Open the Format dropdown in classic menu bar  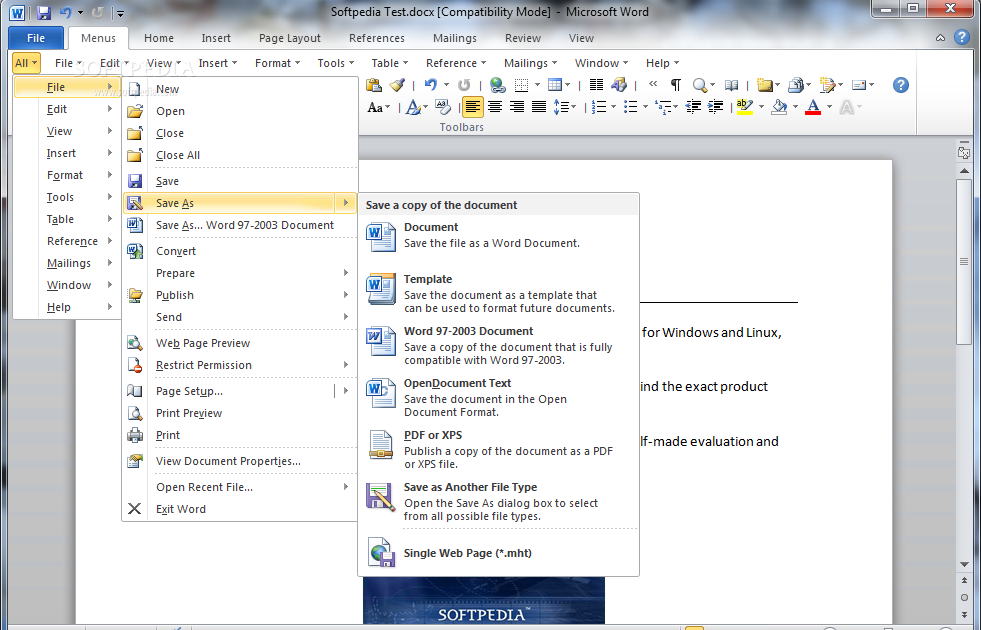277,63
